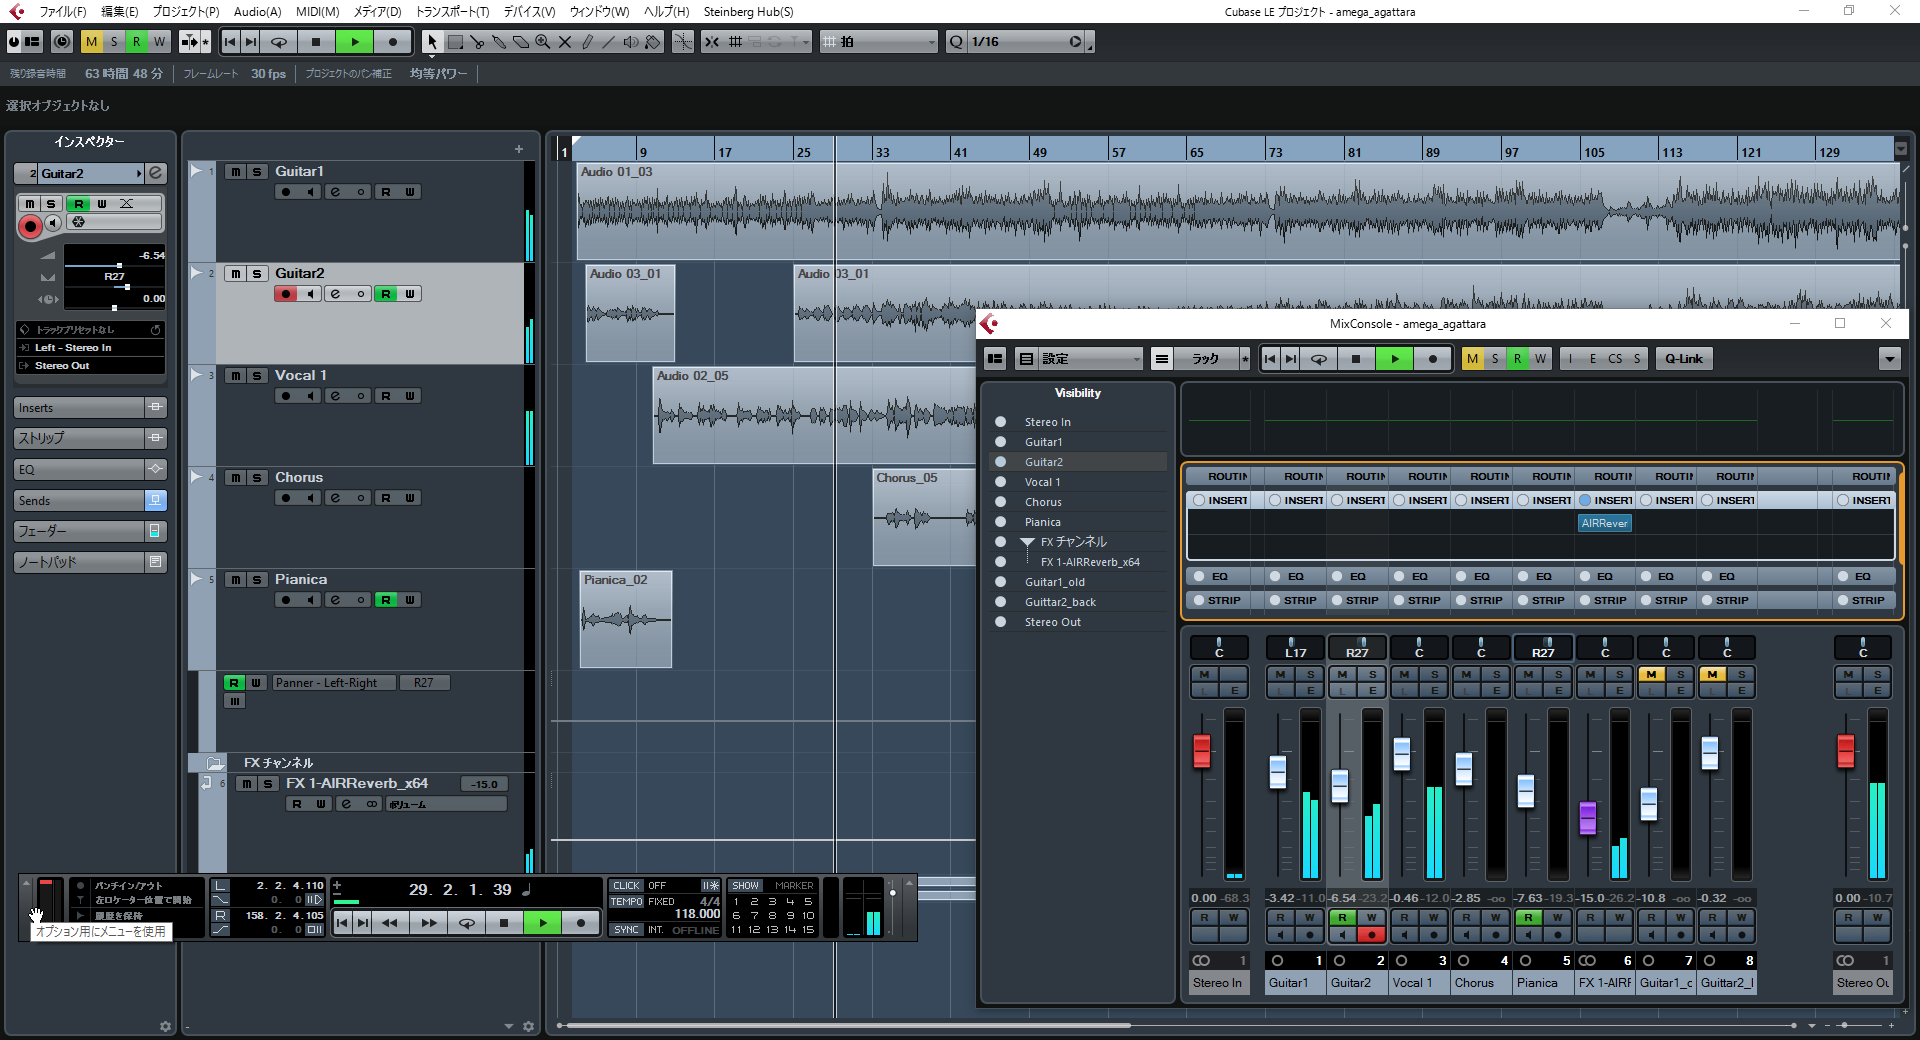Screen dimensions: 1920x1040
Task: Open inspector settings gear icon
Action: click(166, 1026)
